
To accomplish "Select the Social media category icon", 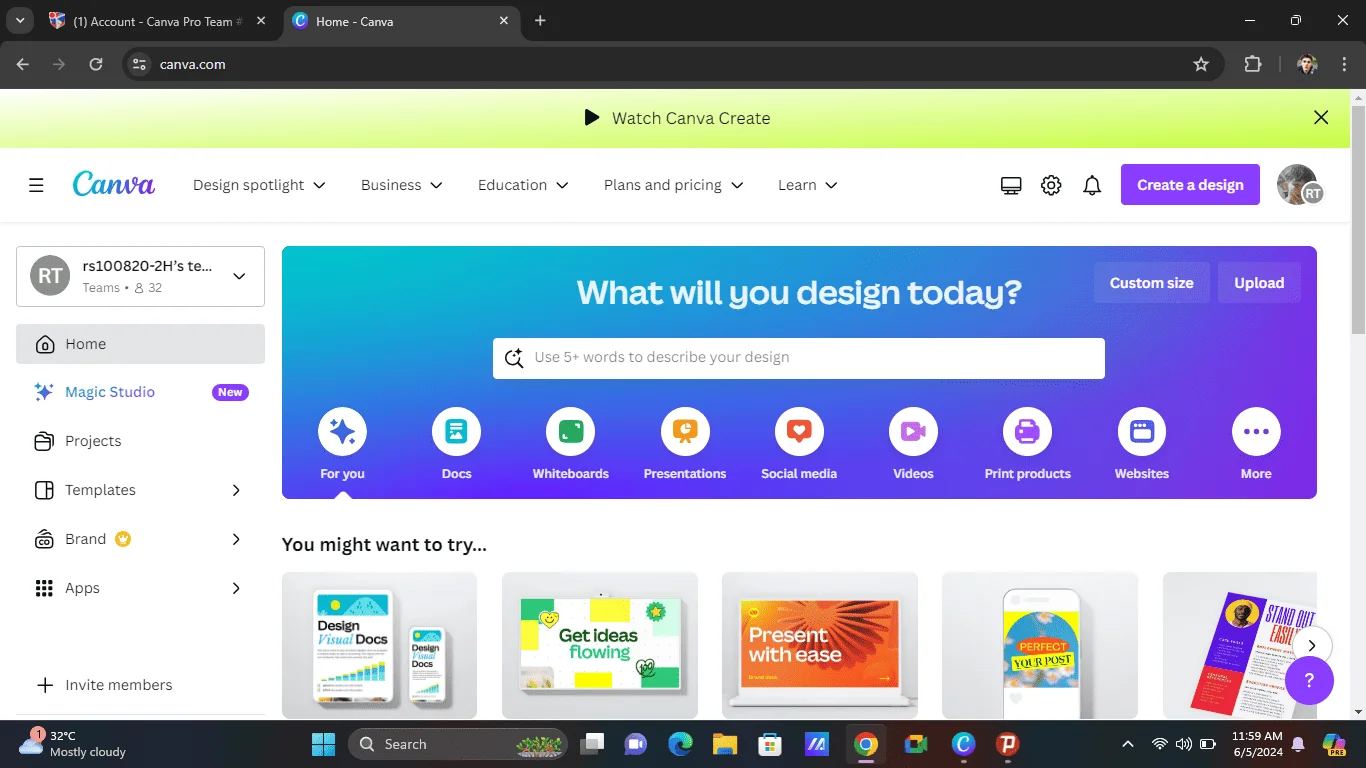I will click(x=799, y=432).
